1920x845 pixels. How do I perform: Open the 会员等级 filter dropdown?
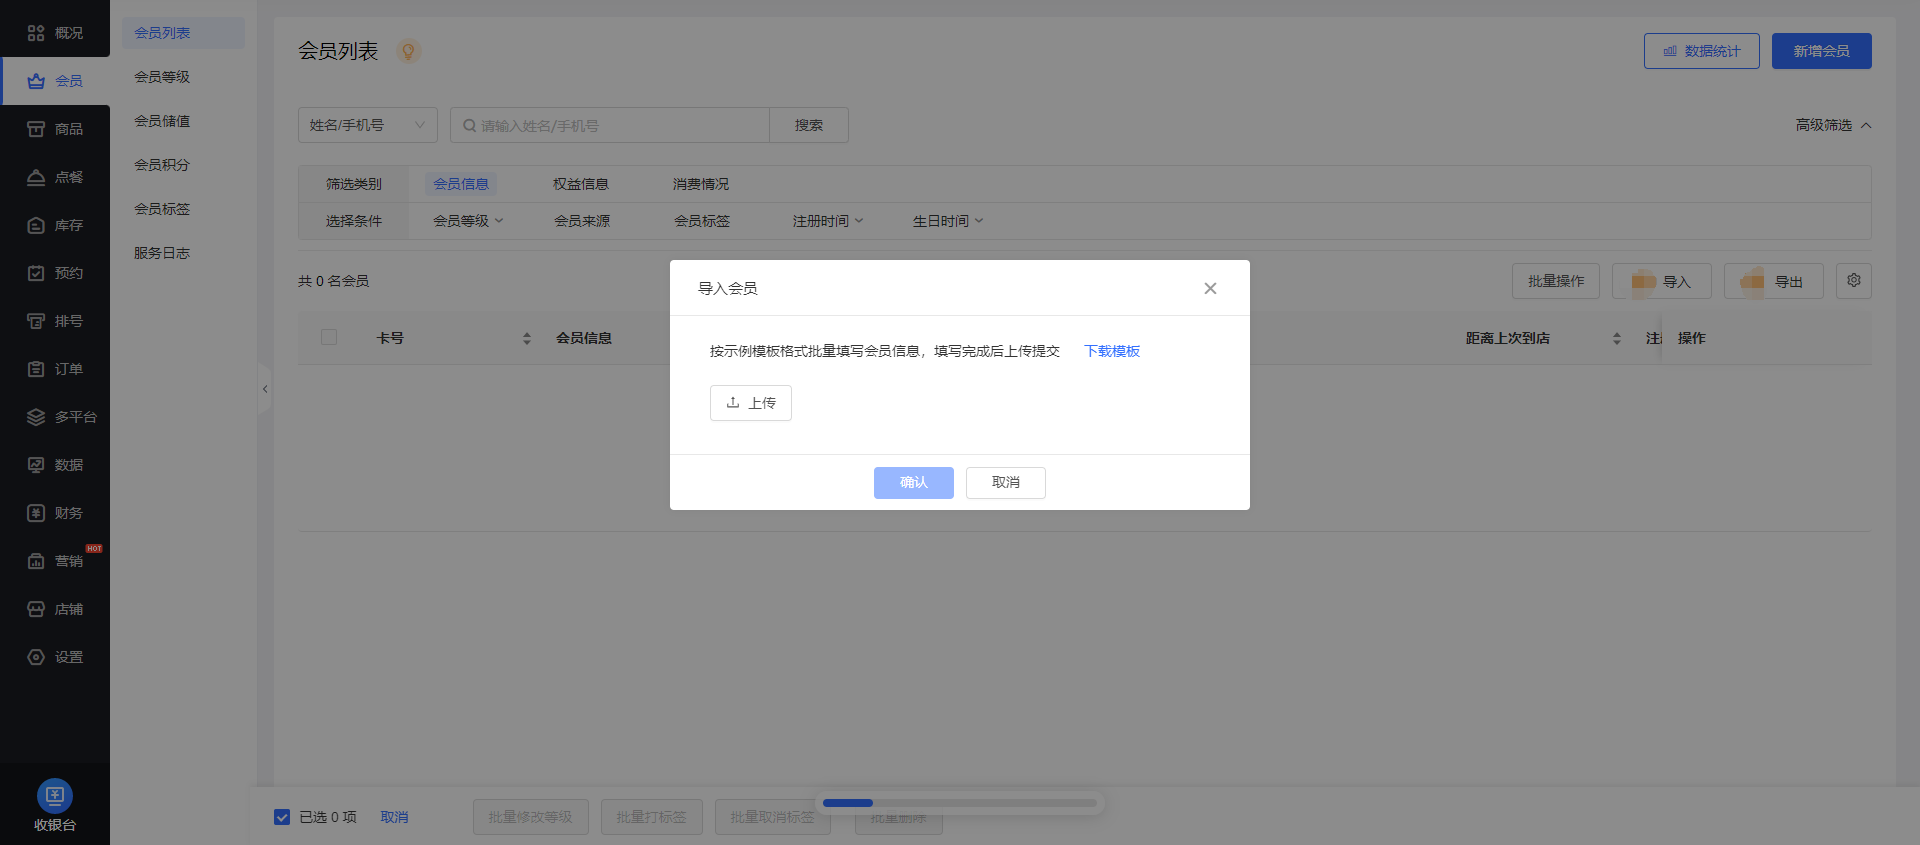468,221
